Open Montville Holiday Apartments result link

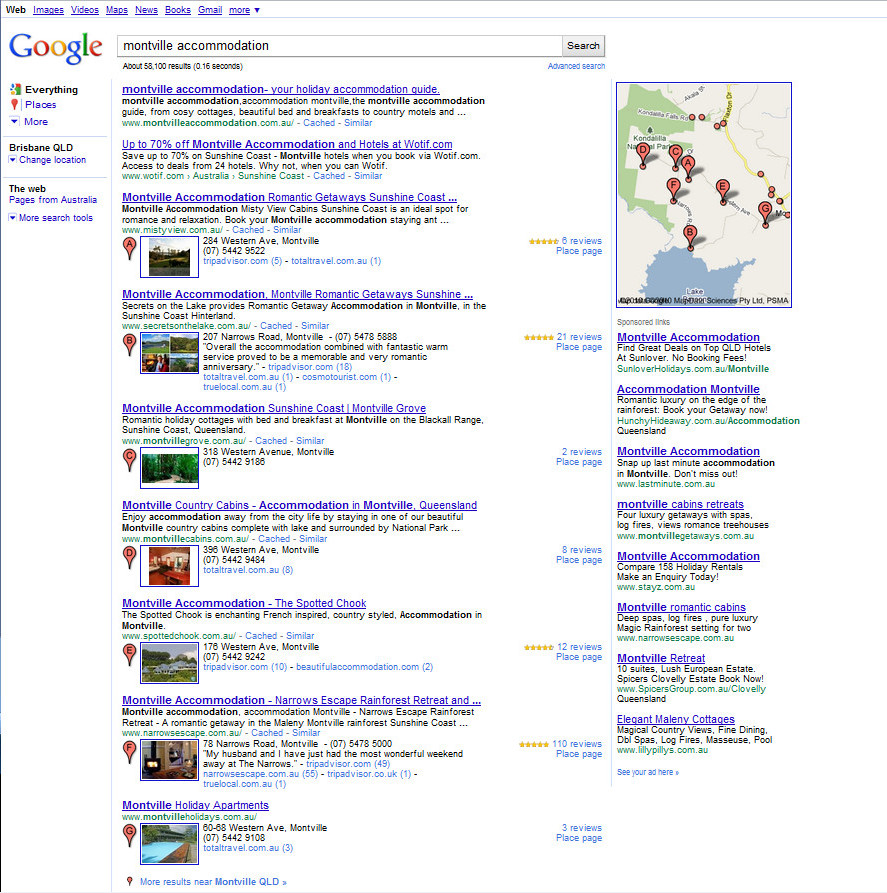point(195,805)
